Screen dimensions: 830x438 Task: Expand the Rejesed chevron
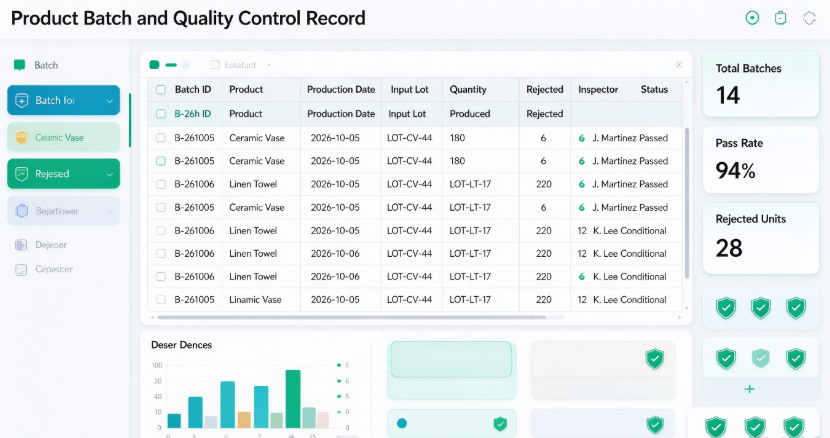coord(110,174)
